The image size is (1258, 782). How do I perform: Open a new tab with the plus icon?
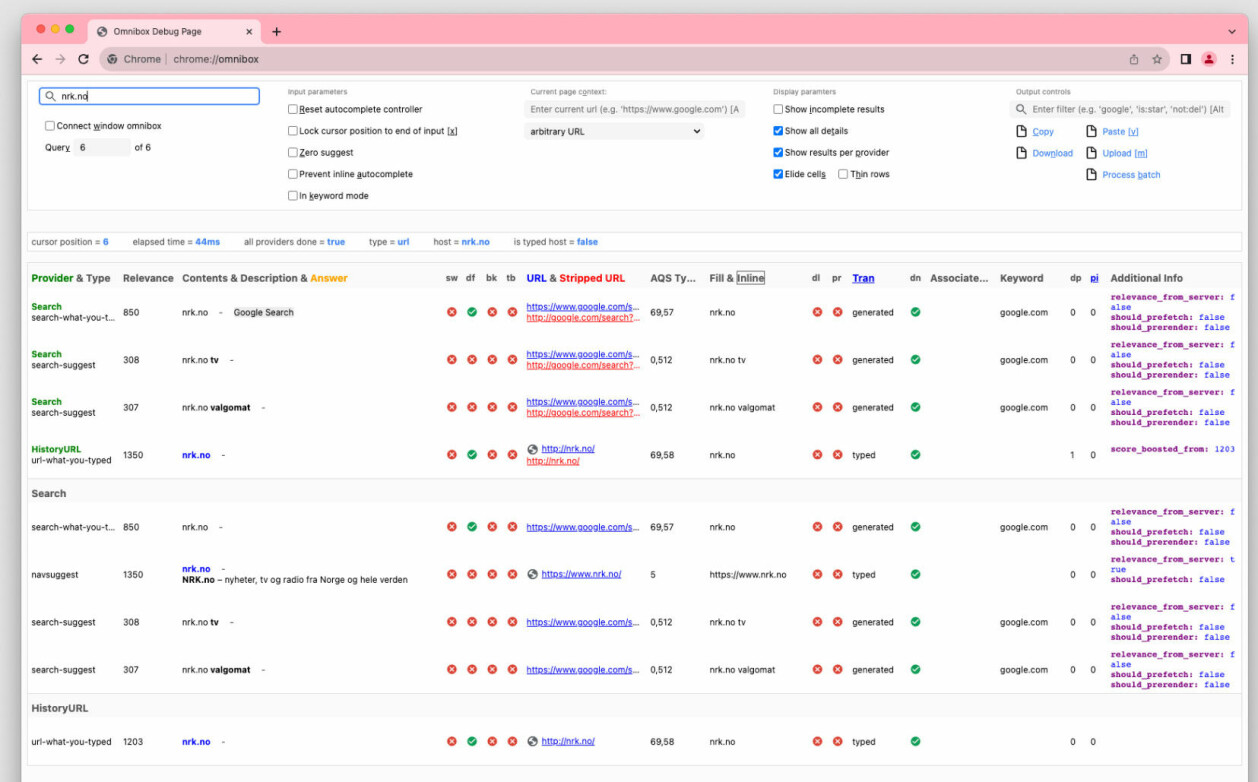[x=277, y=31]
